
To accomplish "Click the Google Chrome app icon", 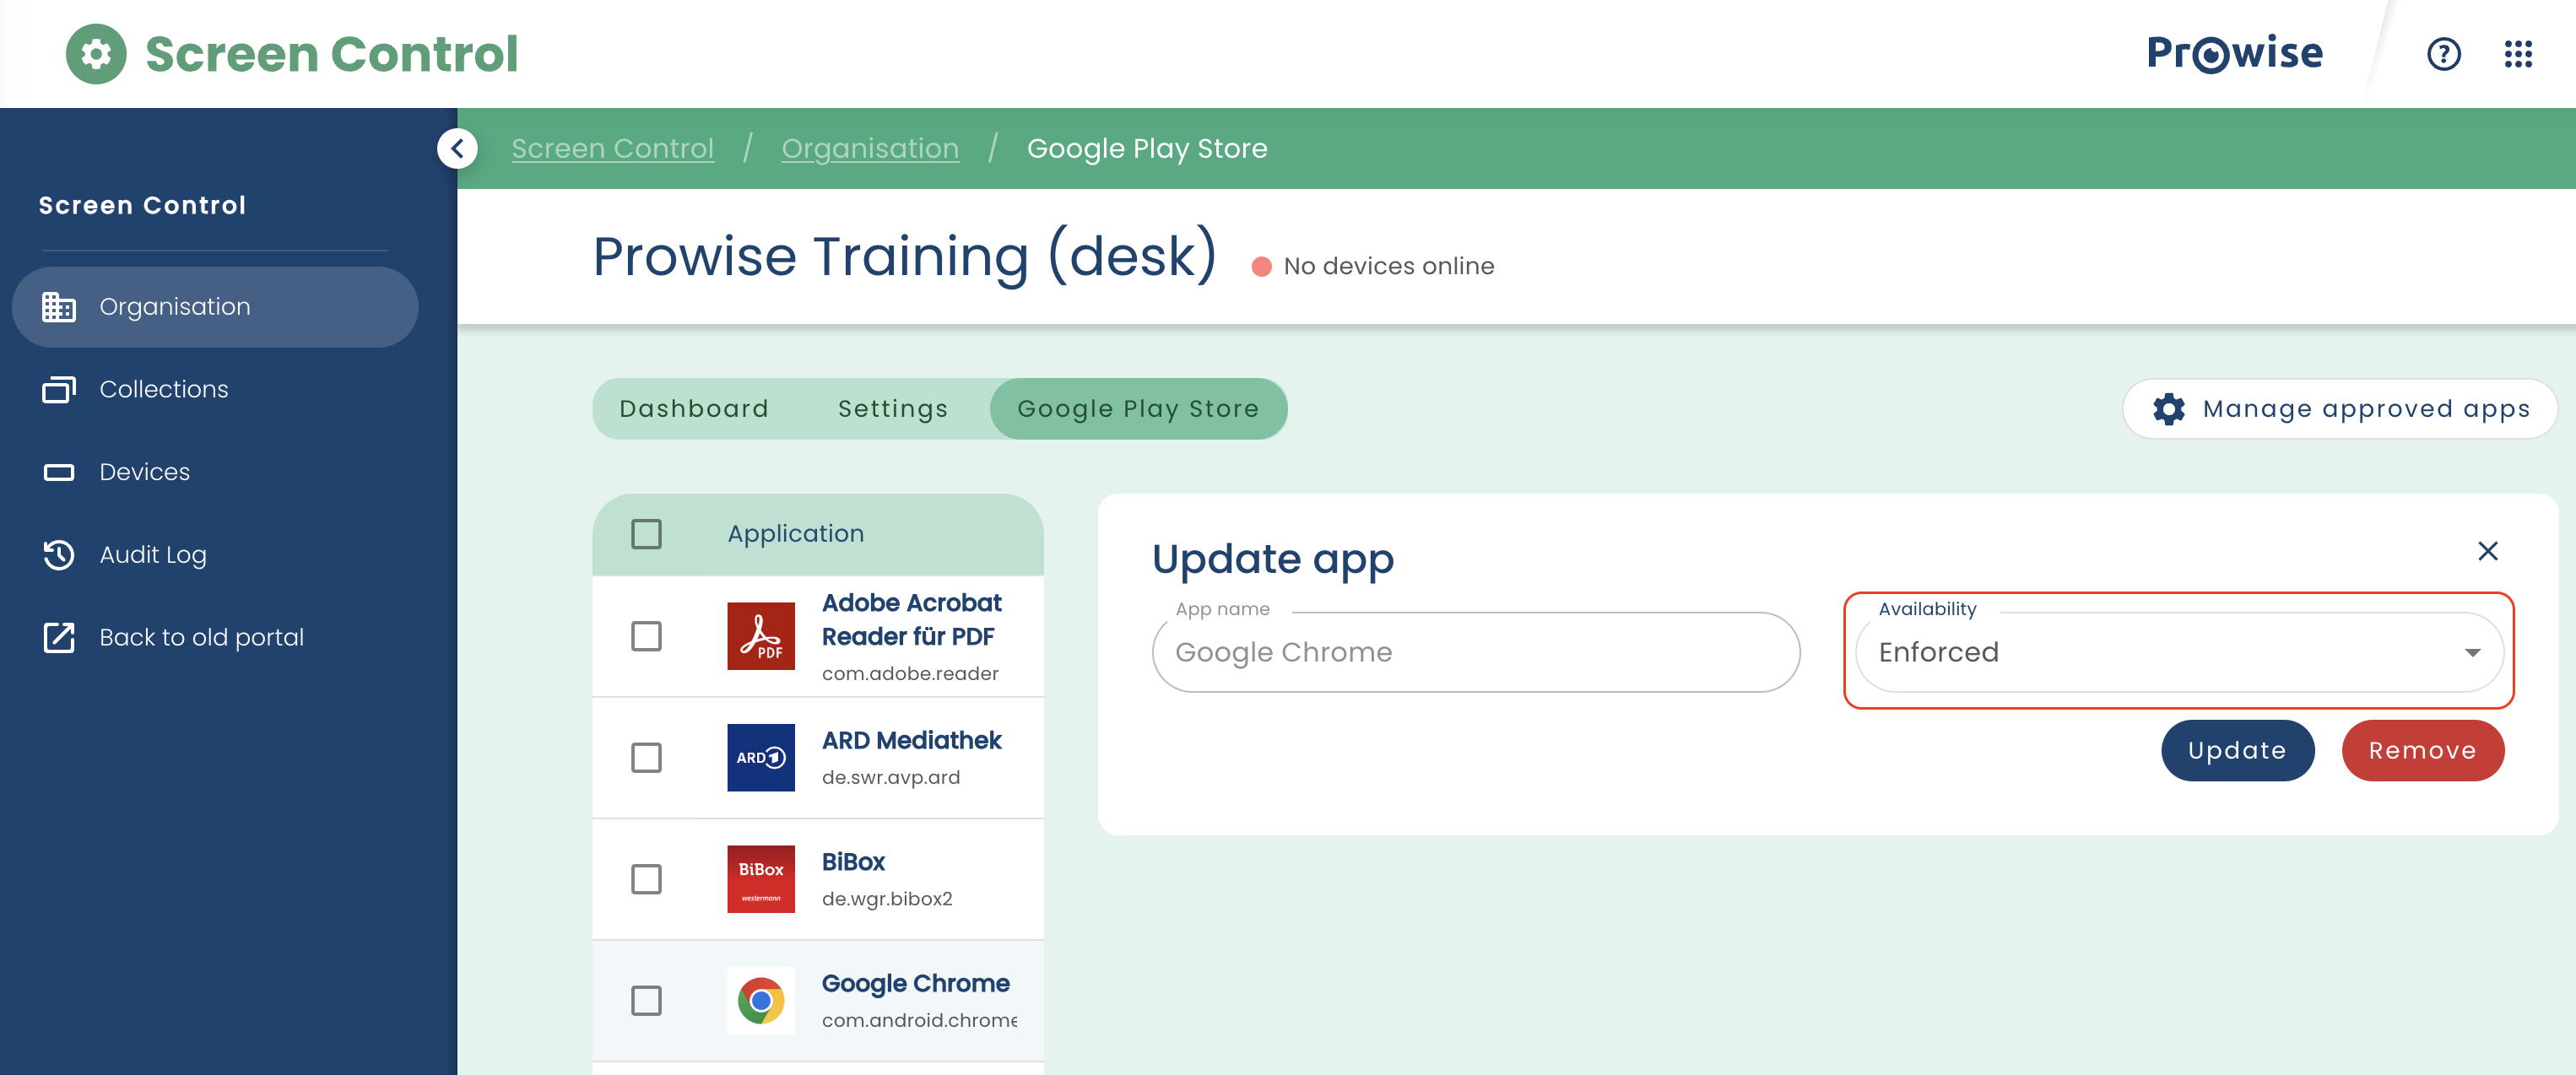I will (760, 1000).
